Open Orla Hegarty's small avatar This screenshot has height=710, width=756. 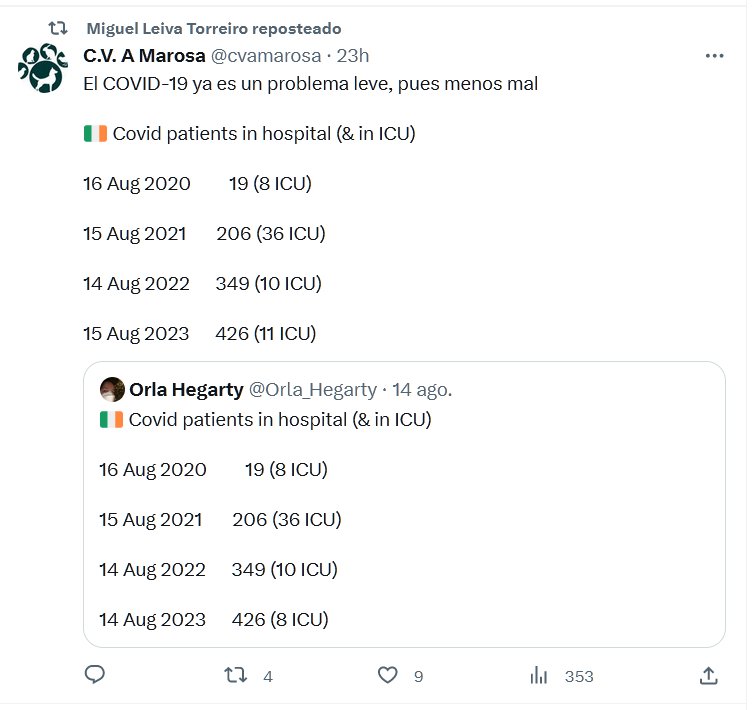click(x=112, y=390)
